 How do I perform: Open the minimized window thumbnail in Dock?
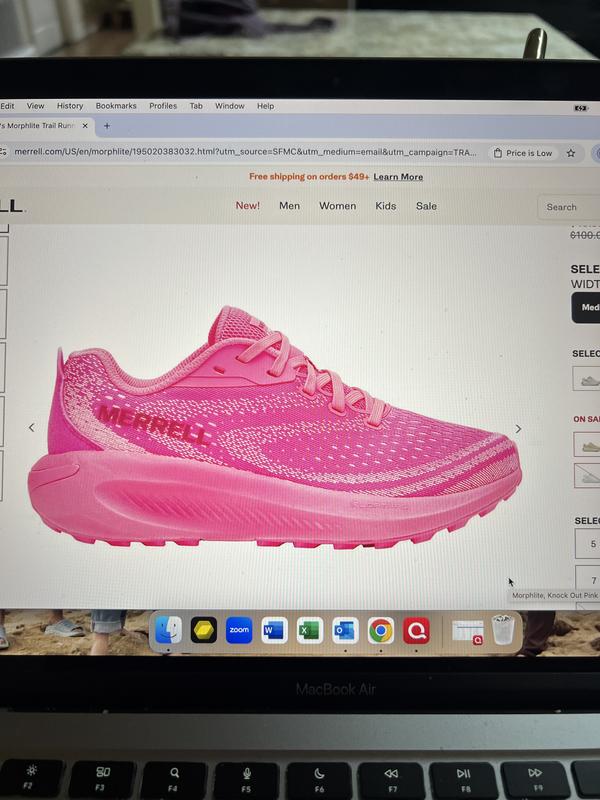[x=468, y=632]
